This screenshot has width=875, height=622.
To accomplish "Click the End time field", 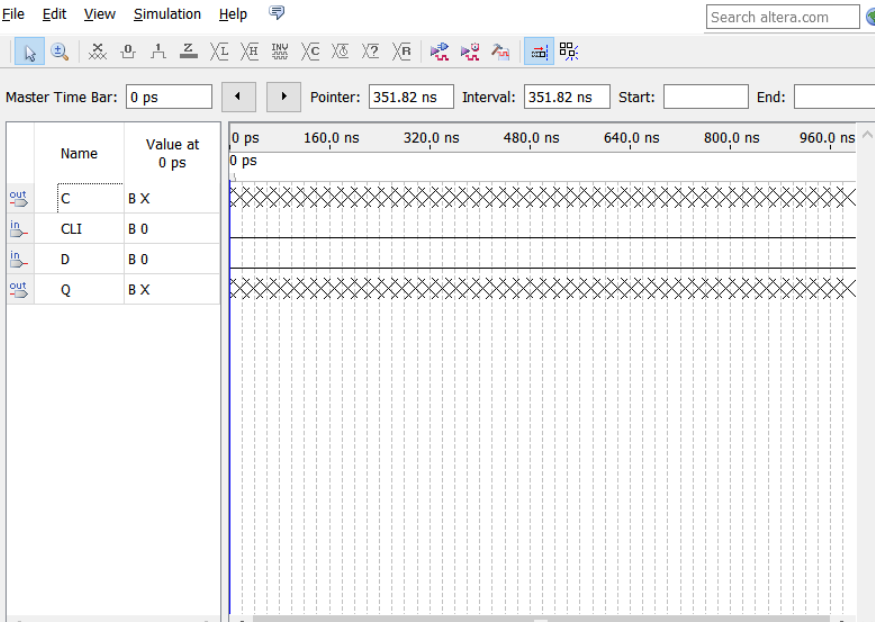I will point(834,97).
